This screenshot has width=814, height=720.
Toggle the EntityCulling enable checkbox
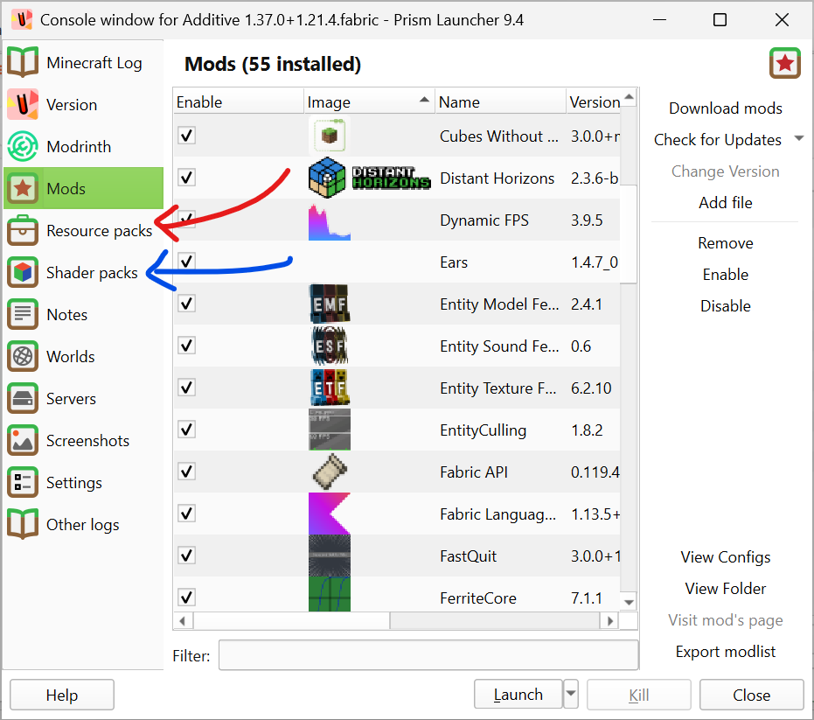tap(187, 430)
